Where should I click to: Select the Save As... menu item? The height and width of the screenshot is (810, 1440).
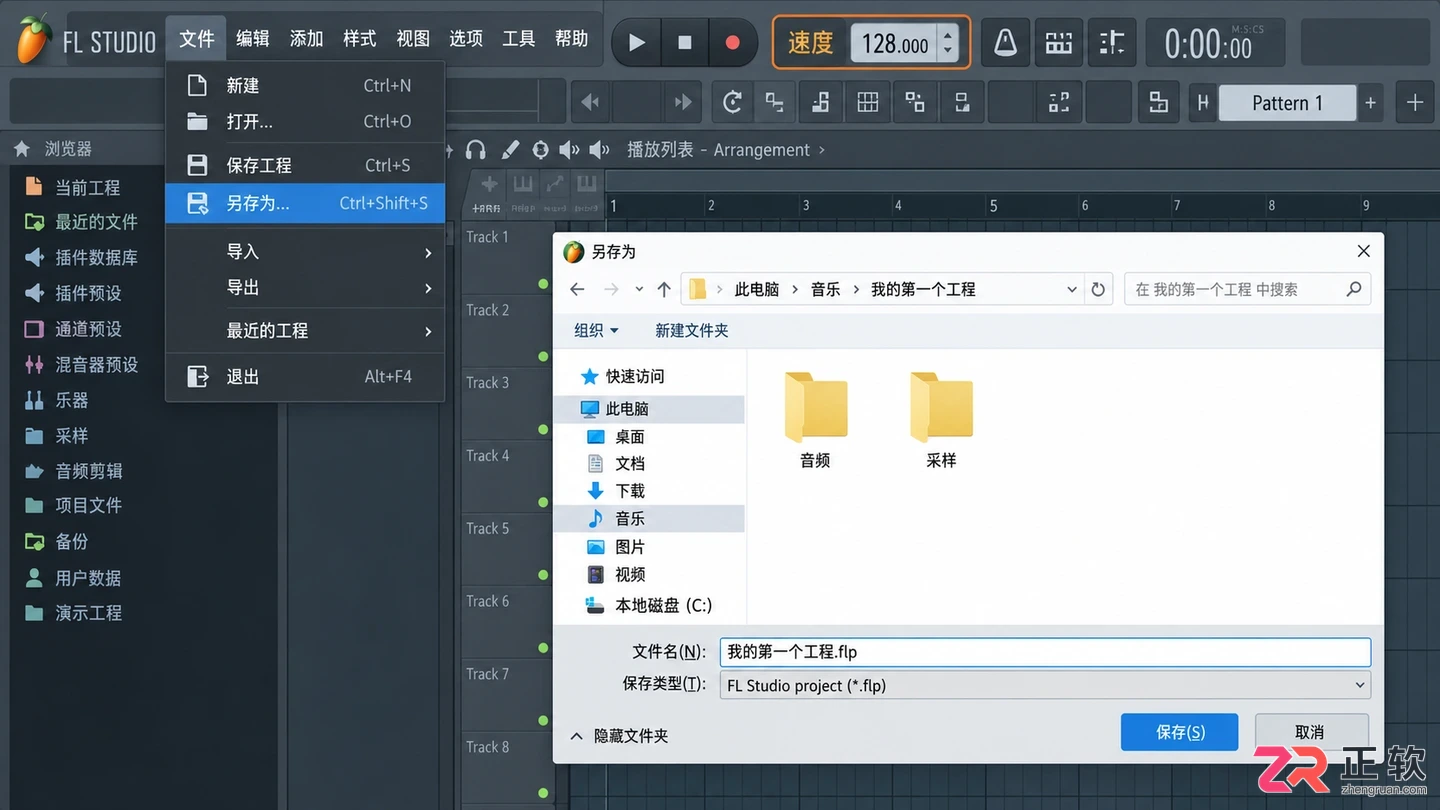pos(305,203)
